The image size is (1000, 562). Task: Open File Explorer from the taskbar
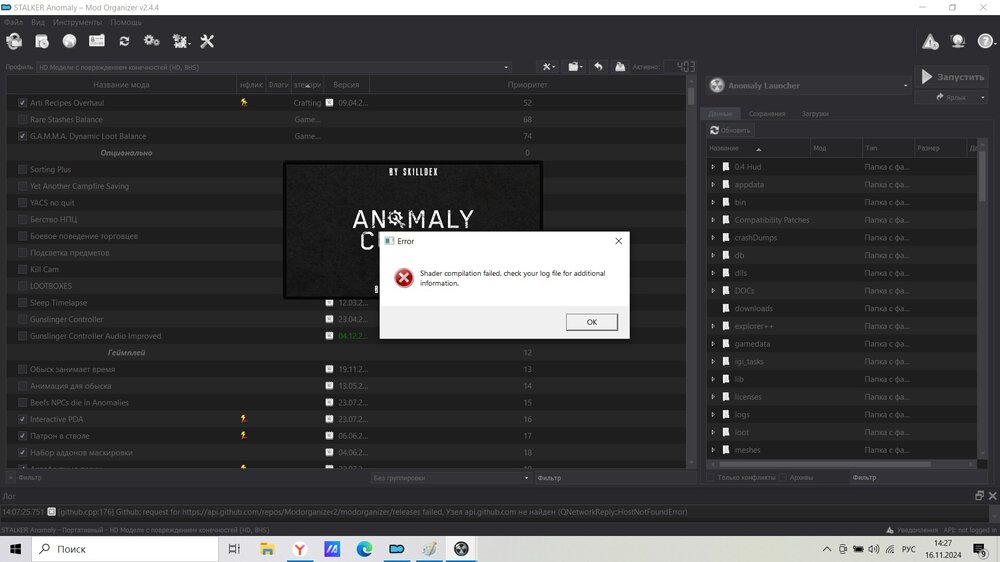267,549
